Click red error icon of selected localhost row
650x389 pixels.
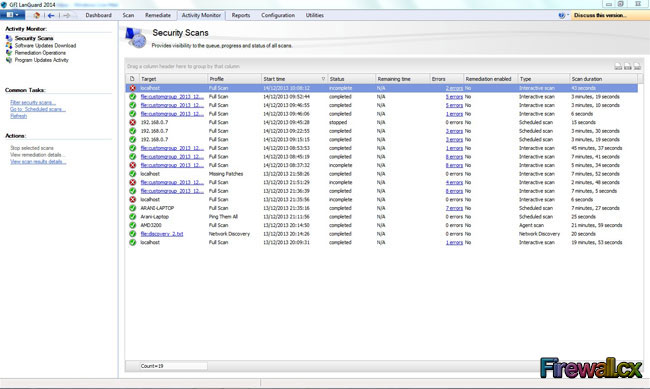[132, 88]
